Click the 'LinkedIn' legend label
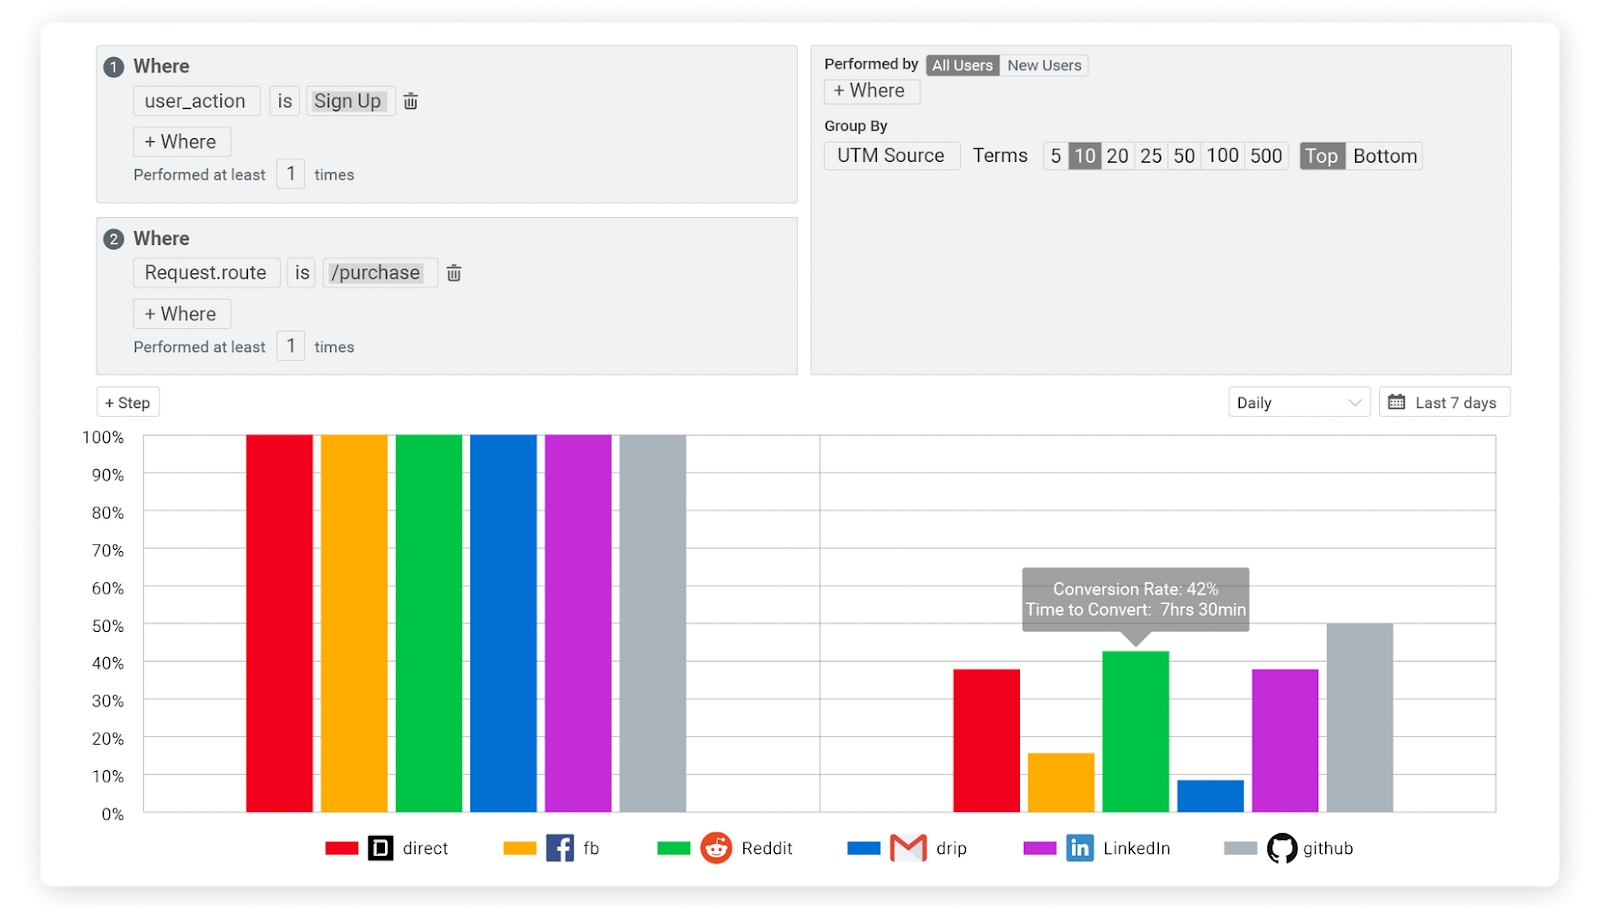This screenshot has height=907, width=1600. [x=1137, y=848]
